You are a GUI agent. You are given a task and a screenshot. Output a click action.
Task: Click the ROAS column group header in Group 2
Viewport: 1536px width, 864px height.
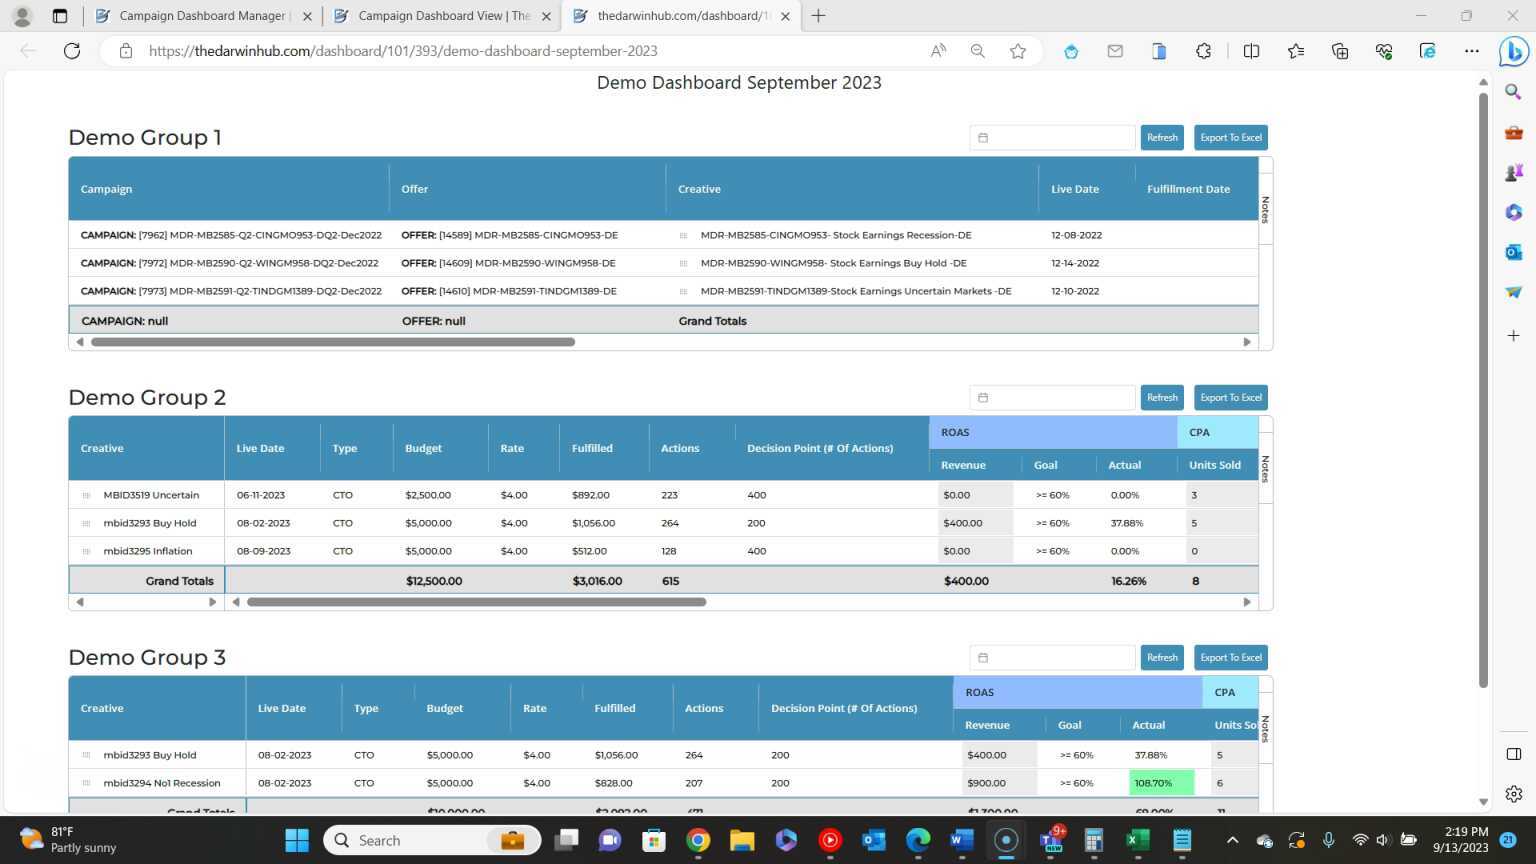coord(1053,432)
